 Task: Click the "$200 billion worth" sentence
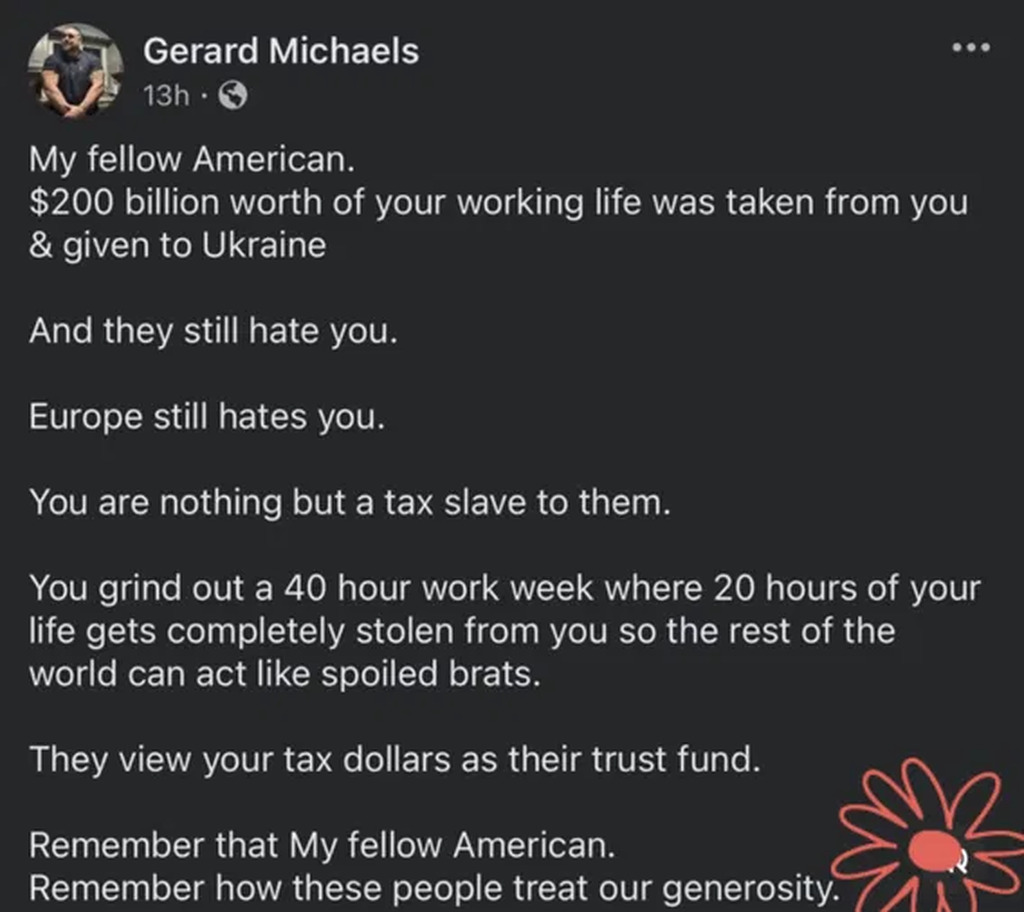coord(498,203)
